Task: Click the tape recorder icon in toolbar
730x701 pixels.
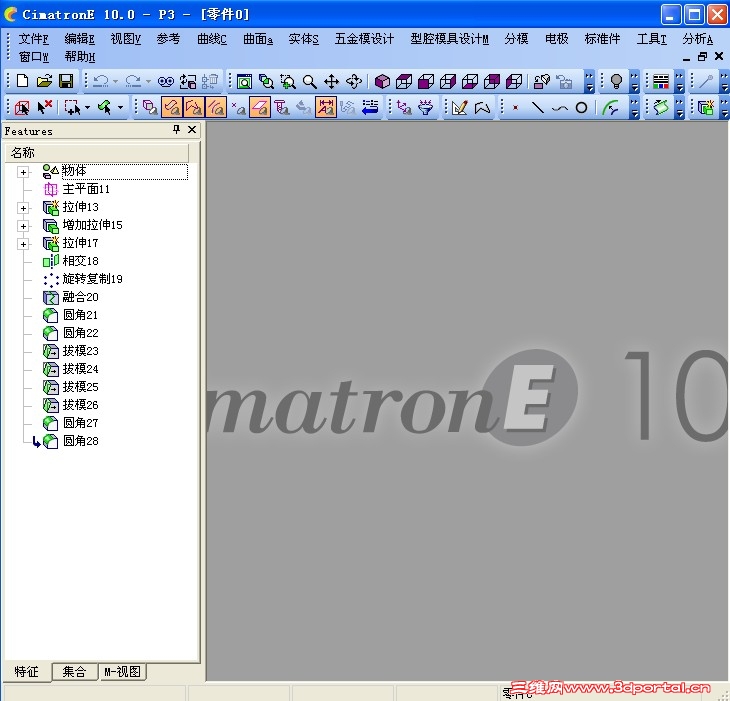Action: coord(166,82)
